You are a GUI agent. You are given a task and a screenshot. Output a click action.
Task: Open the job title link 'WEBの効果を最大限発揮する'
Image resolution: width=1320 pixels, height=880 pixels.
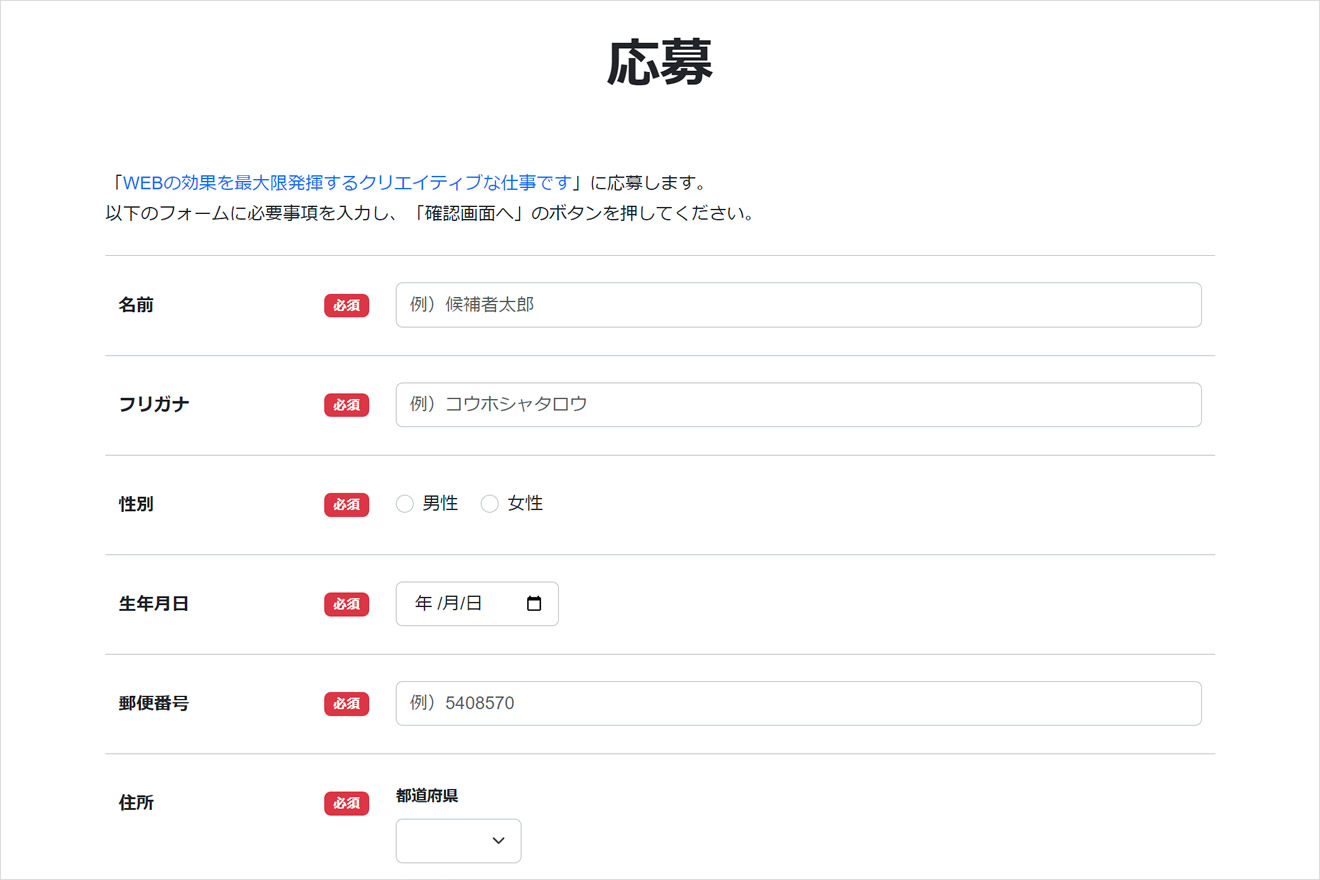[x=348, y=183]
